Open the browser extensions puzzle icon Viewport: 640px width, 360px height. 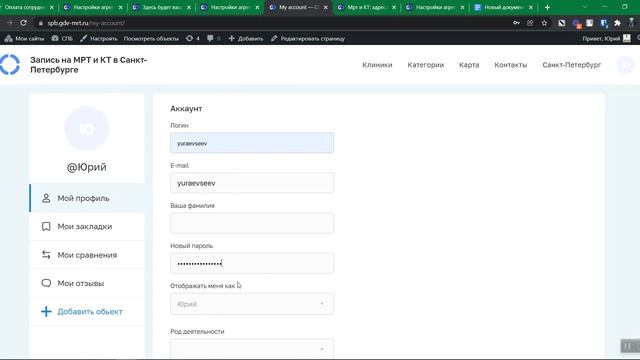618,23
